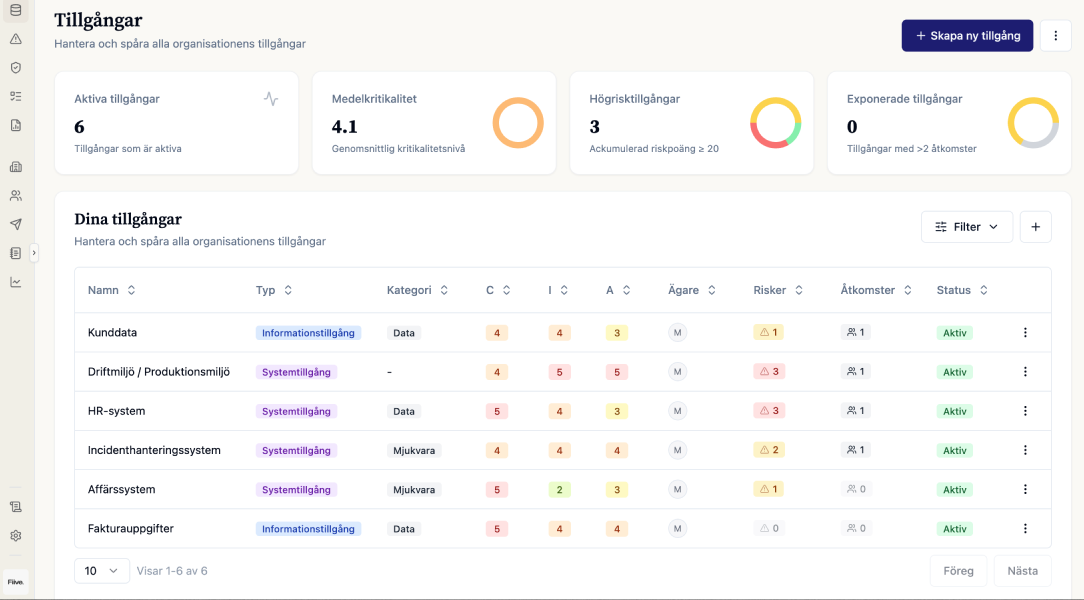
Task: Open the settings gear in sidebar
Action: [16, 536]
